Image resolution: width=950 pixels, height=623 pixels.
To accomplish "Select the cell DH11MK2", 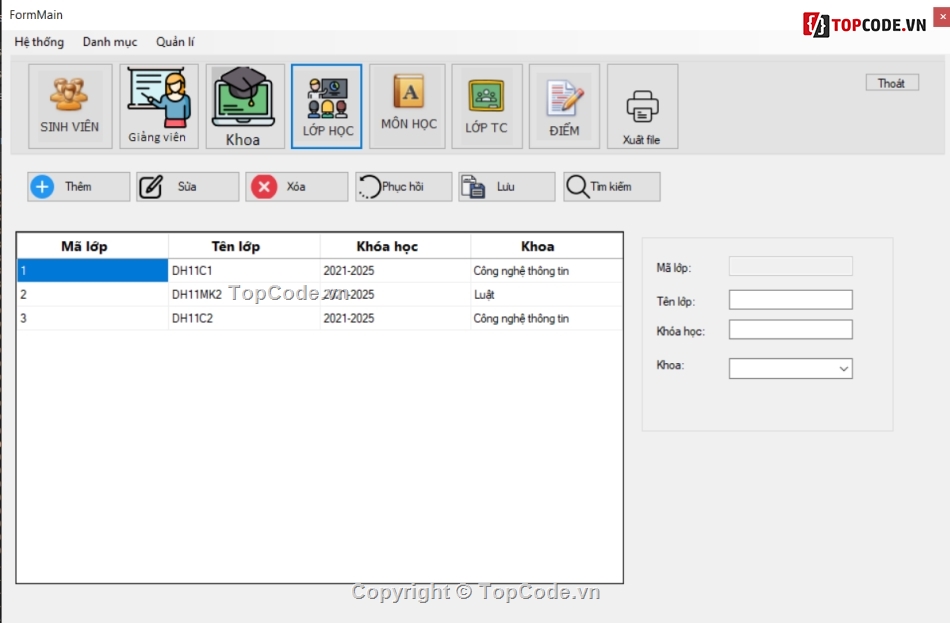I will coord(244,295).
